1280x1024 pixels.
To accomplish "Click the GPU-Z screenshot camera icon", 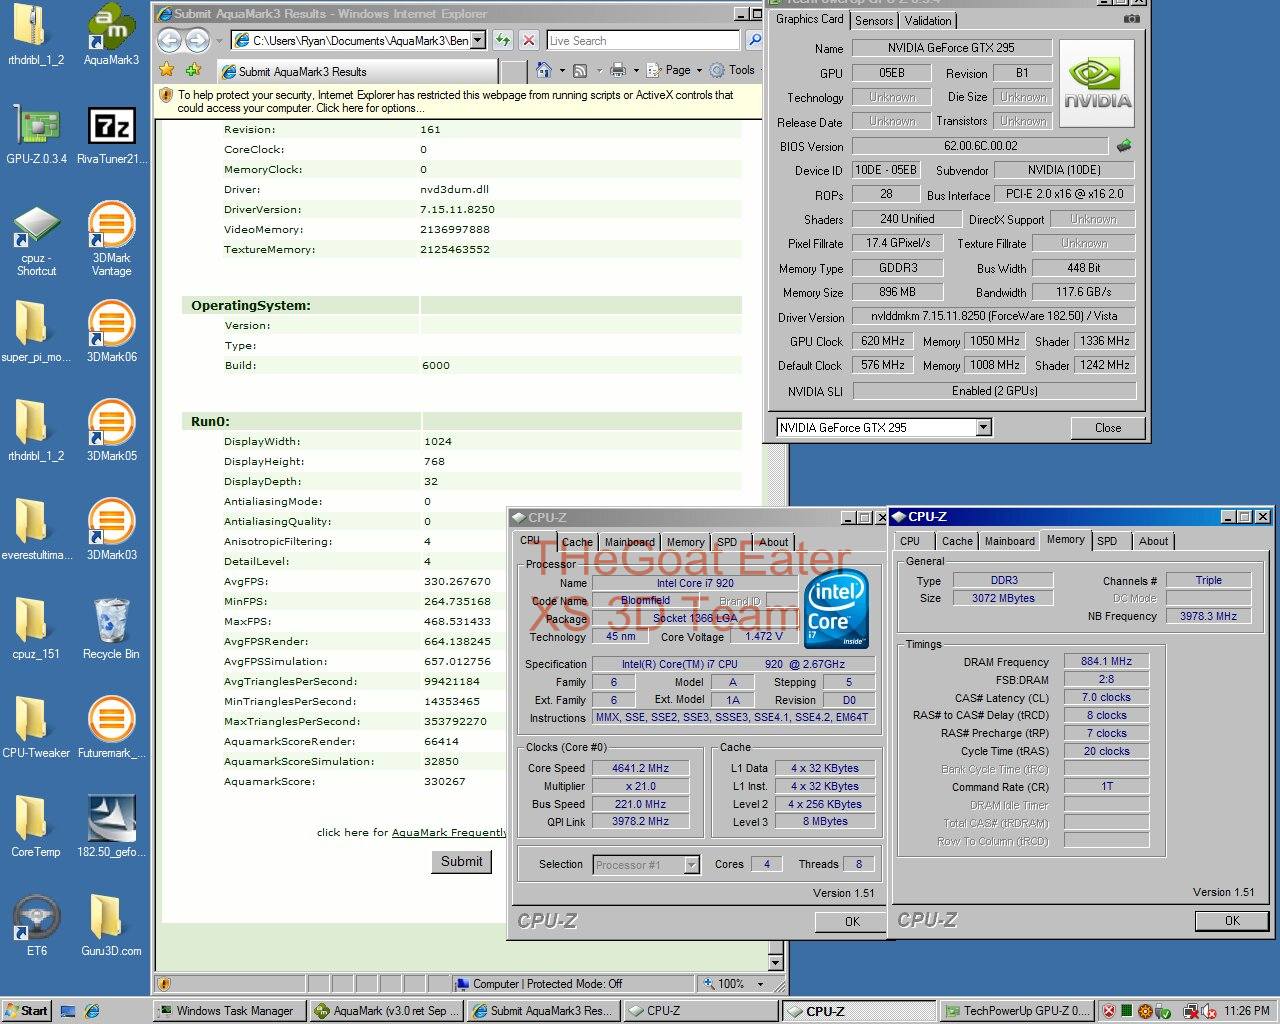I will [x=1131, y=19].
